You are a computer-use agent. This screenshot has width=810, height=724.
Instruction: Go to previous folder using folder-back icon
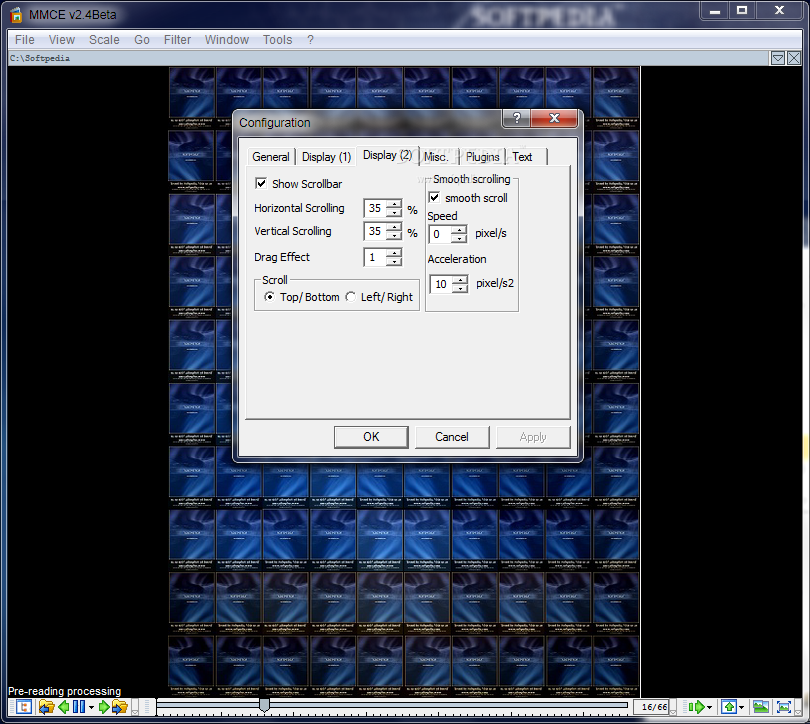46,706
